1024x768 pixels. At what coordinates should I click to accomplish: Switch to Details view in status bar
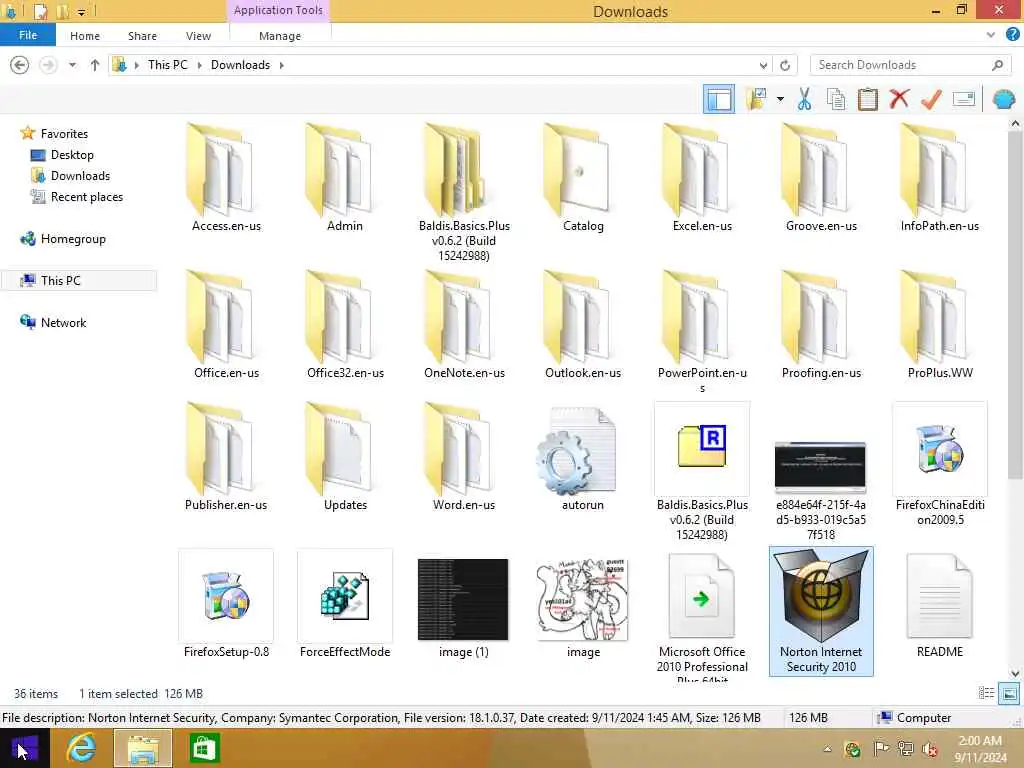coord(986,693)
